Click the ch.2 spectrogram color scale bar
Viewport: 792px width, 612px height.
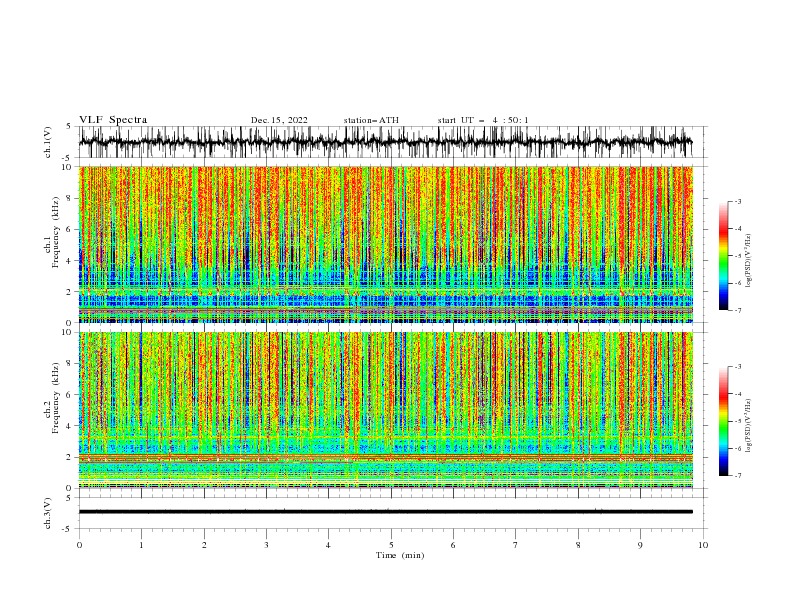pos(723,421)
